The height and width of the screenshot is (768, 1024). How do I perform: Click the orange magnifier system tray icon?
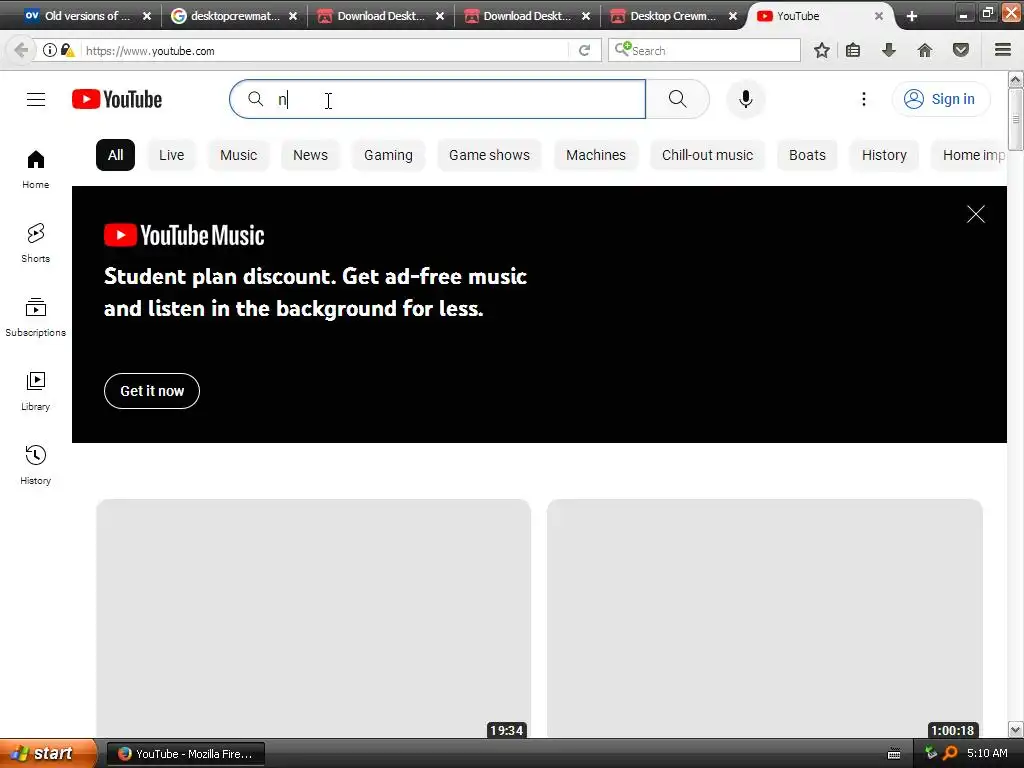click(x=950, y=753)
